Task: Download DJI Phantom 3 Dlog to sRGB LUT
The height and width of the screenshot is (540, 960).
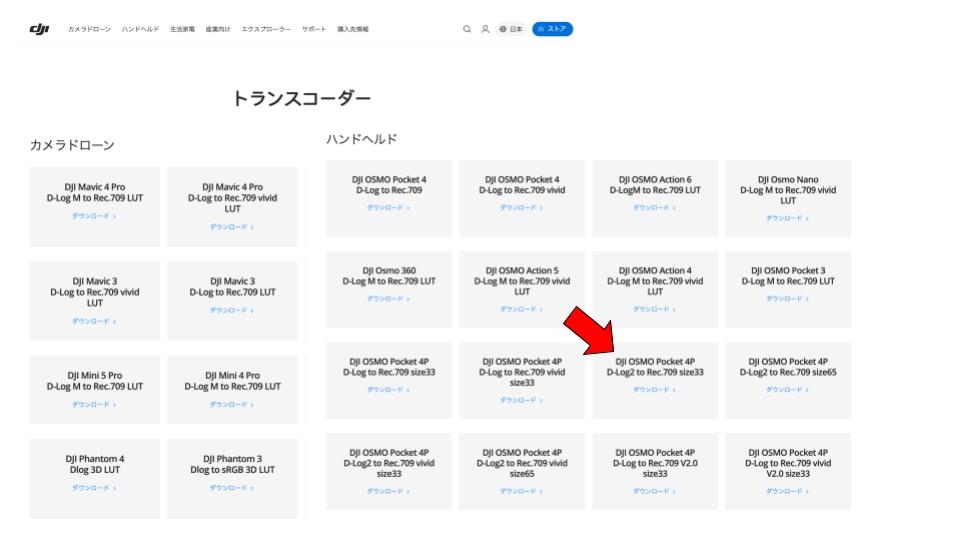Action: 232,488
